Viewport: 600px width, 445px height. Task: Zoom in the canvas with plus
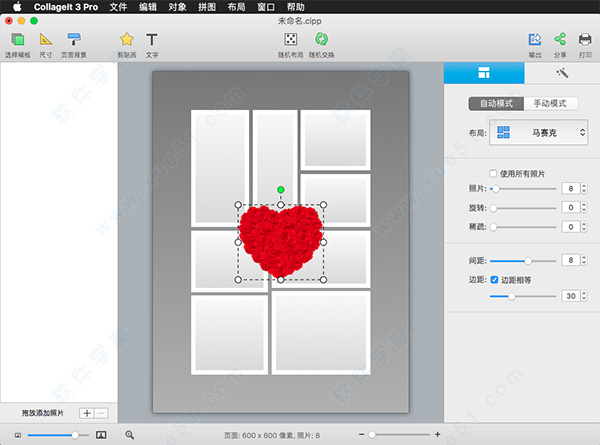point(437,434)
